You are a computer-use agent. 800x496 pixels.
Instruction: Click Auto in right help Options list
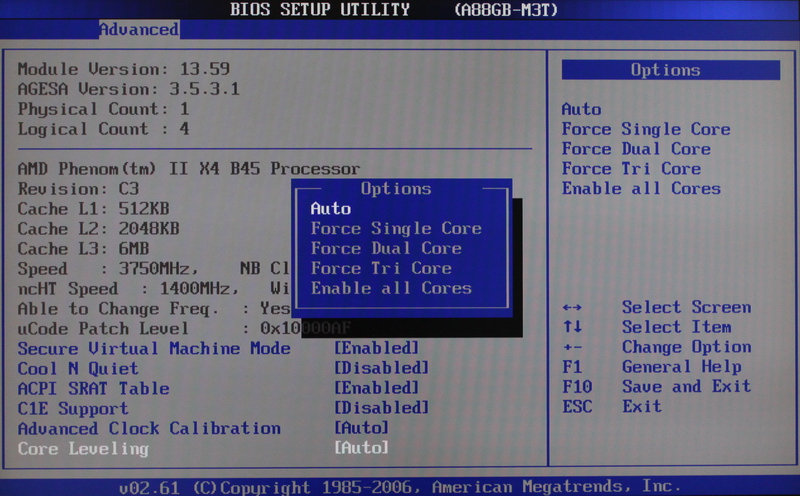[x=582, y=109]
